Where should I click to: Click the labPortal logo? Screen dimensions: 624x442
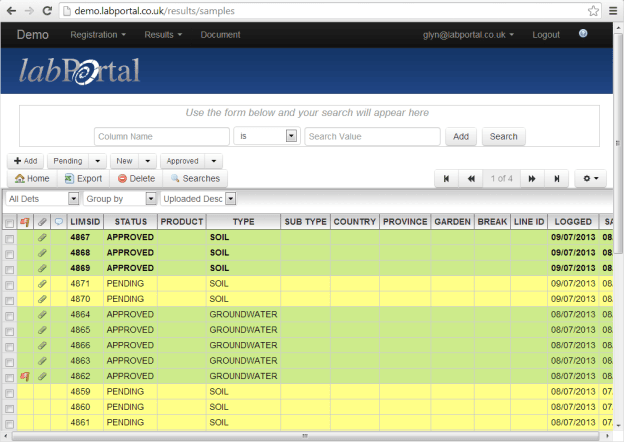[80, 71]
